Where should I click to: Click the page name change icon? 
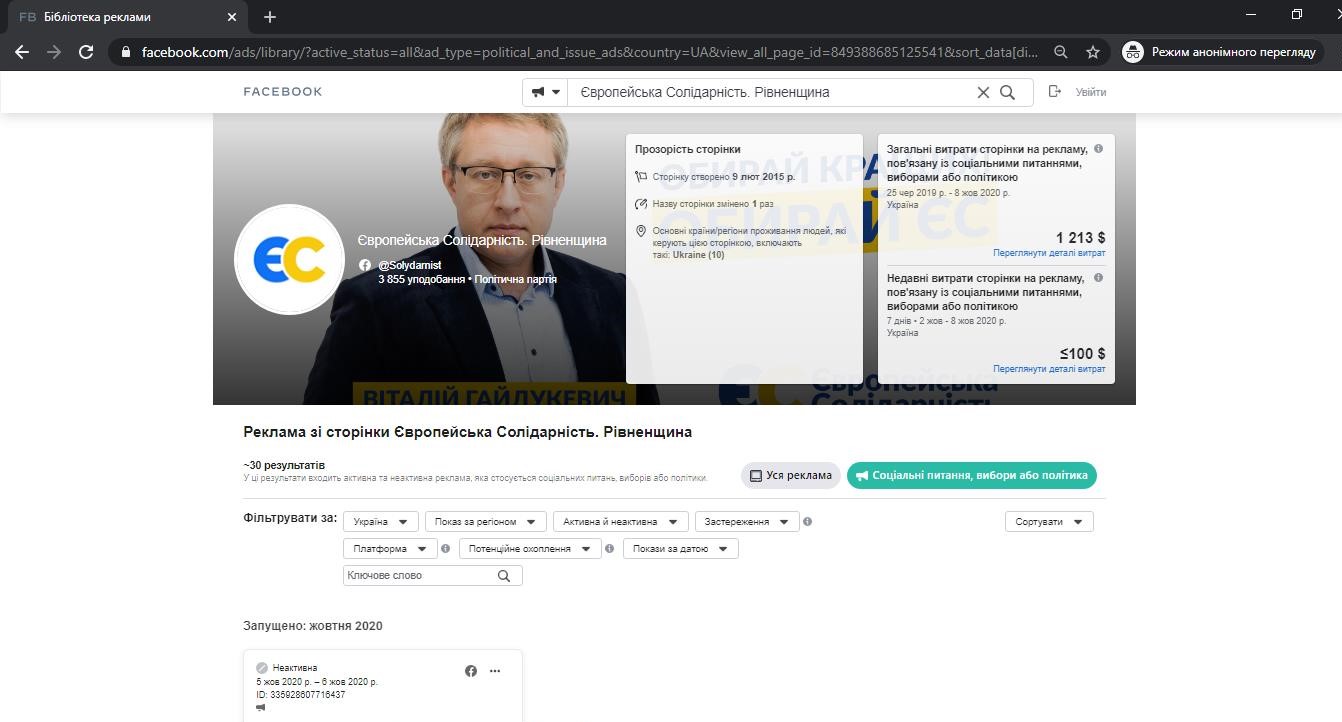point(641,204)
